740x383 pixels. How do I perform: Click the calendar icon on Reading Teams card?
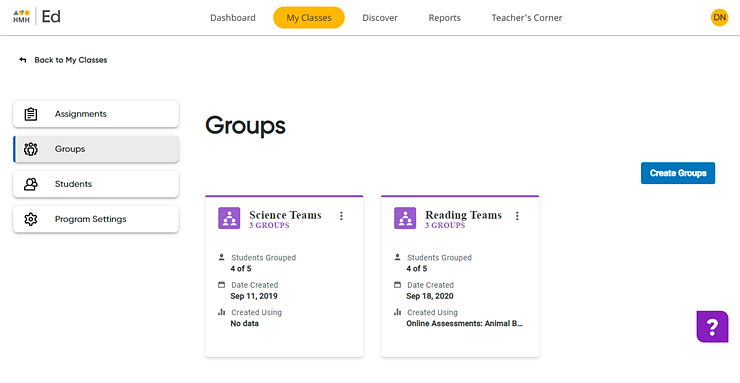pos(397,284)
